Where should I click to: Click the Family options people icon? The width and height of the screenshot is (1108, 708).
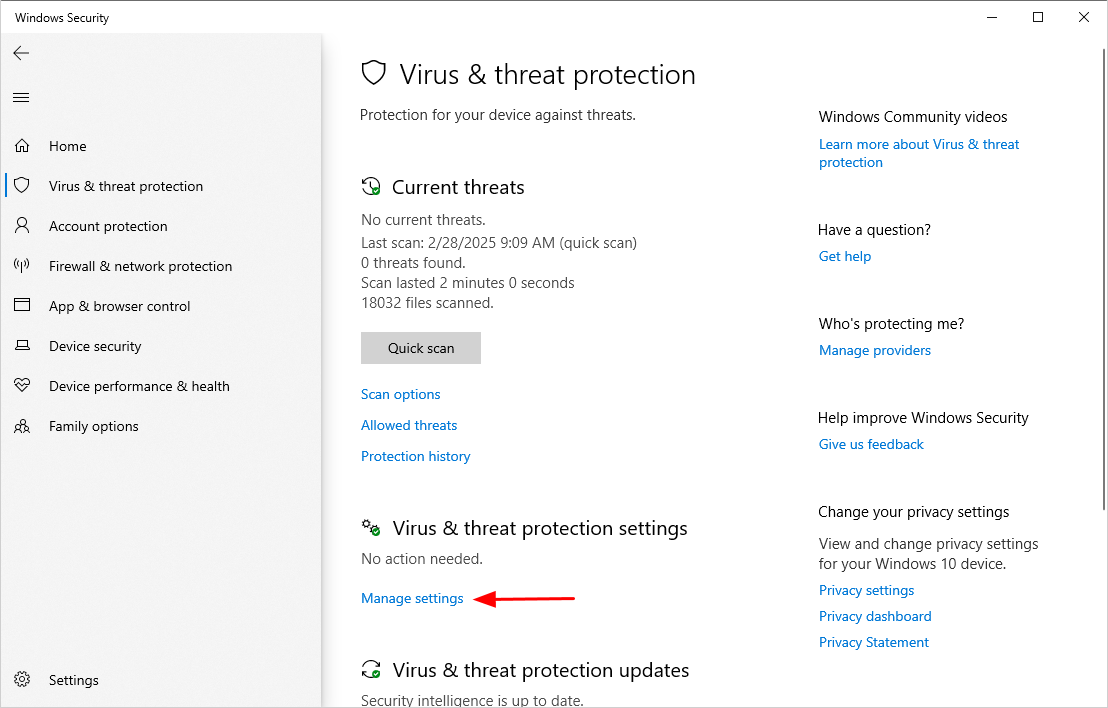[22, 426]
